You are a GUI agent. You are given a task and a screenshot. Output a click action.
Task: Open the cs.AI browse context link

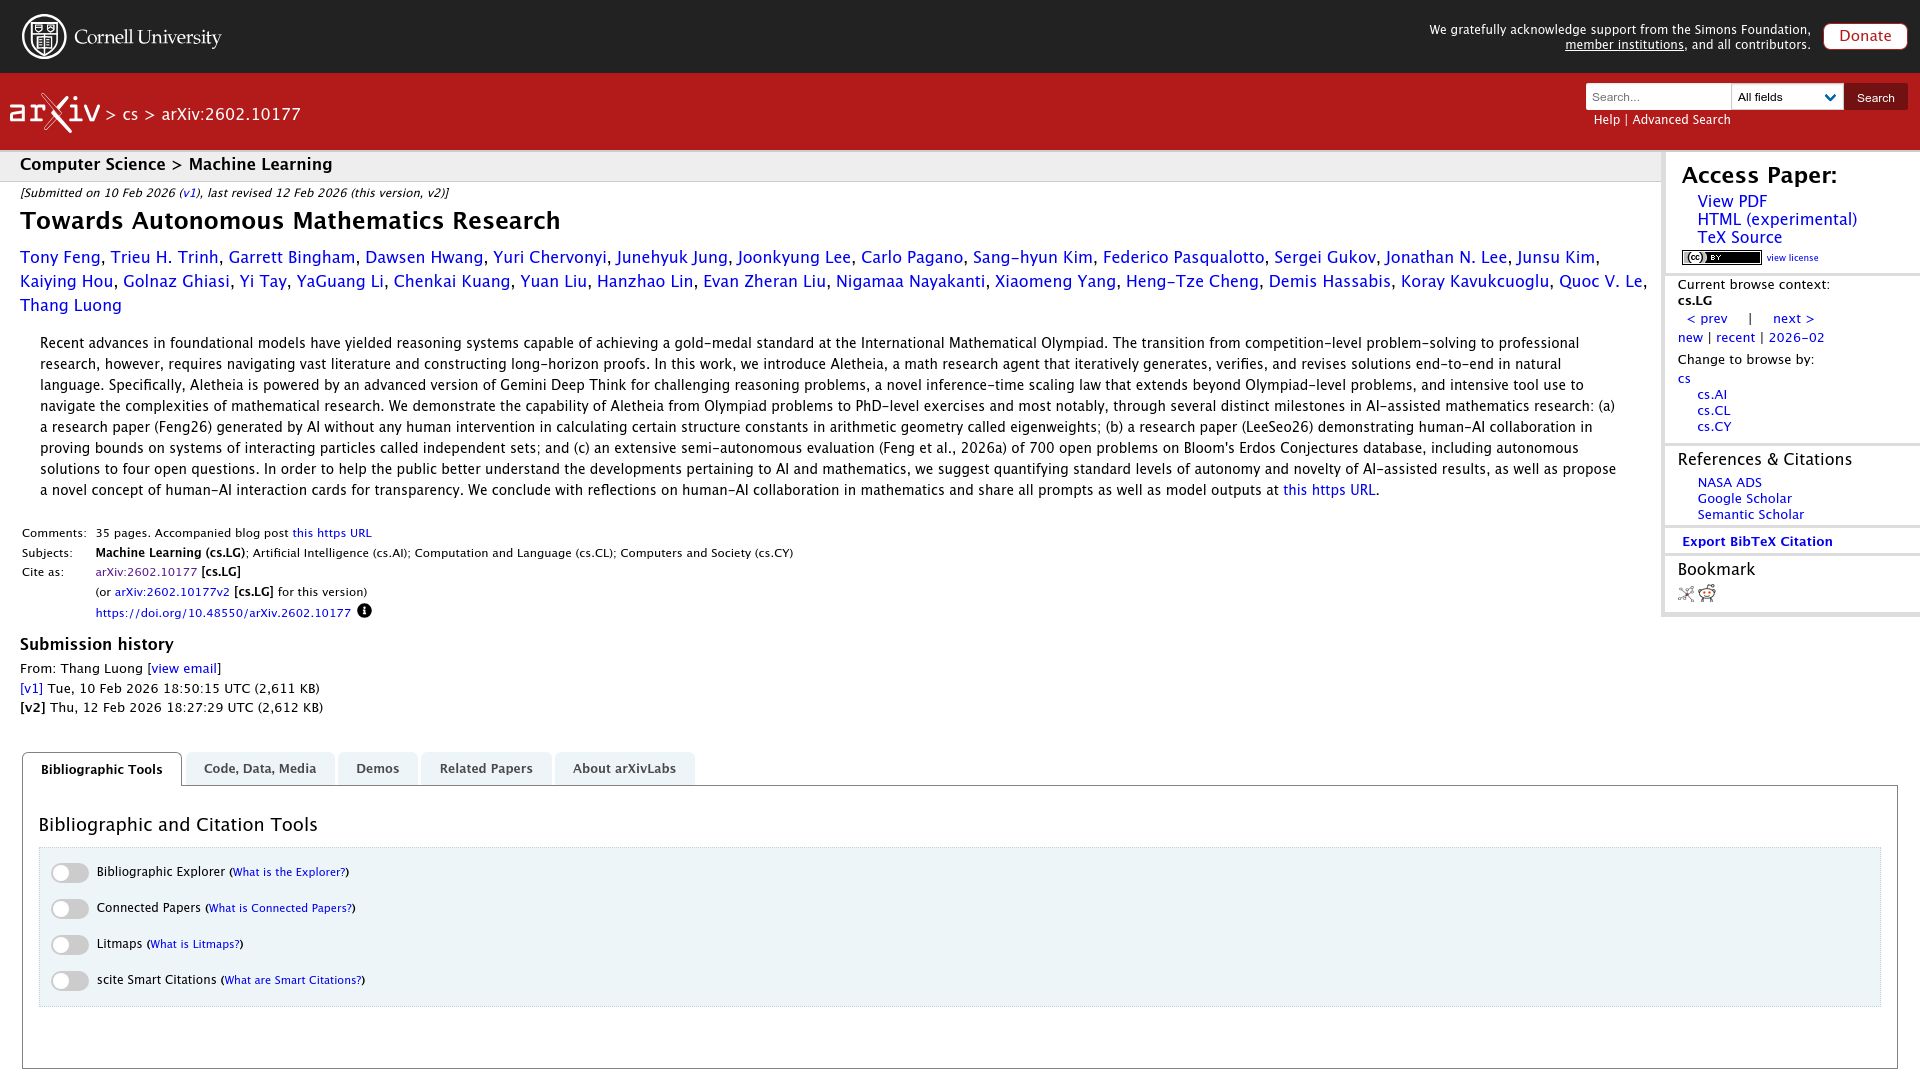[1711, 395]
